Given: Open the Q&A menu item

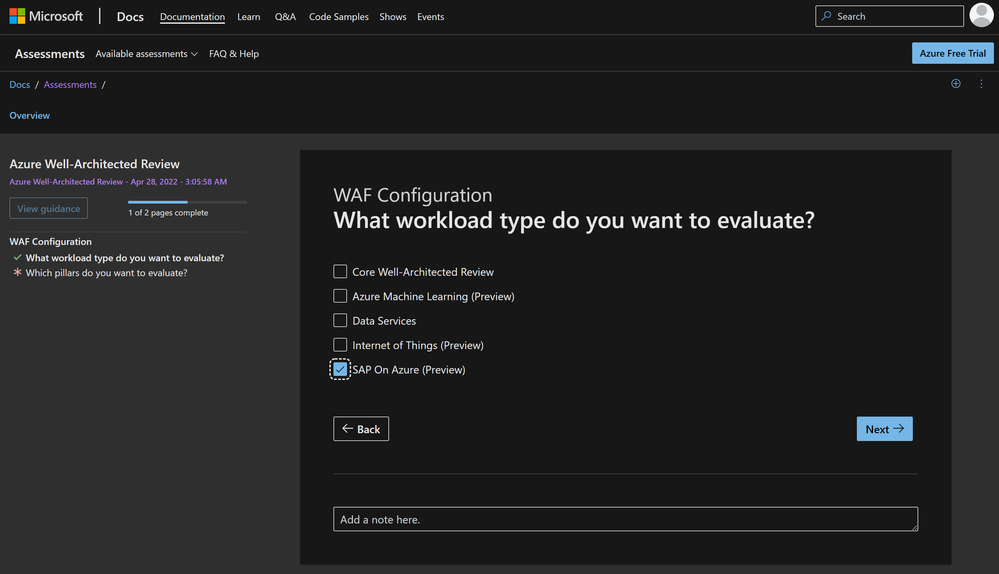Looking at the screenshot, I should point(285,17).
